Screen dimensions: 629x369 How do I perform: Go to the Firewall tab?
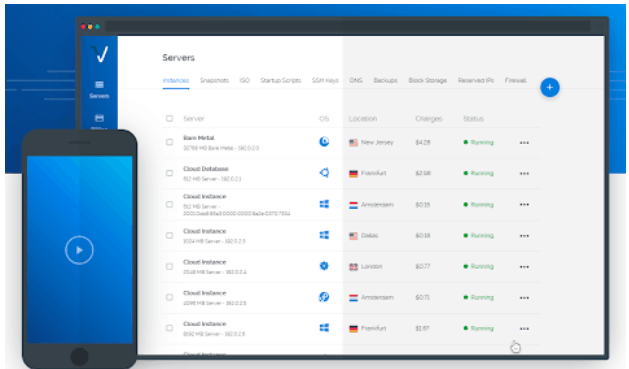coord(515,80)
